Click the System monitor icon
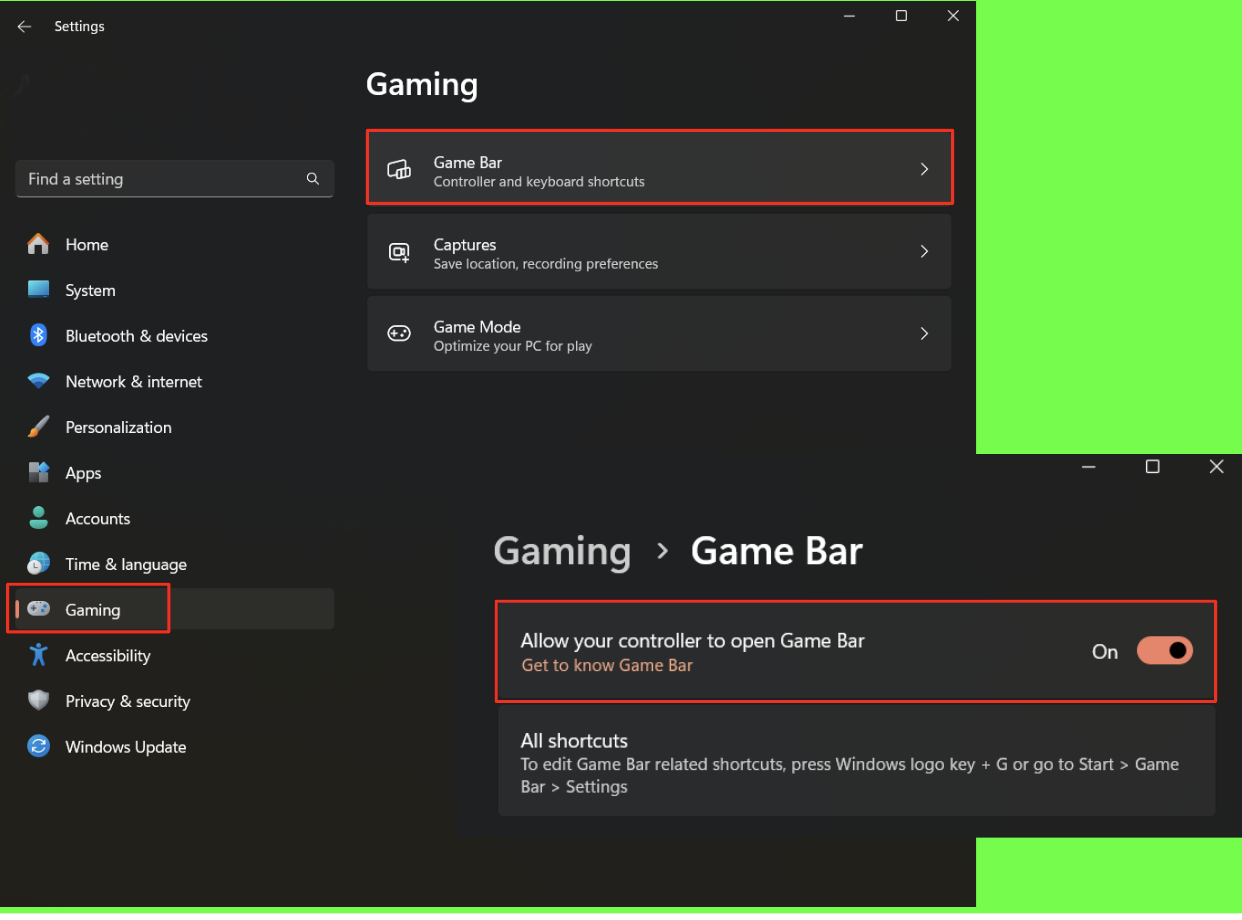 pos(38,290)
